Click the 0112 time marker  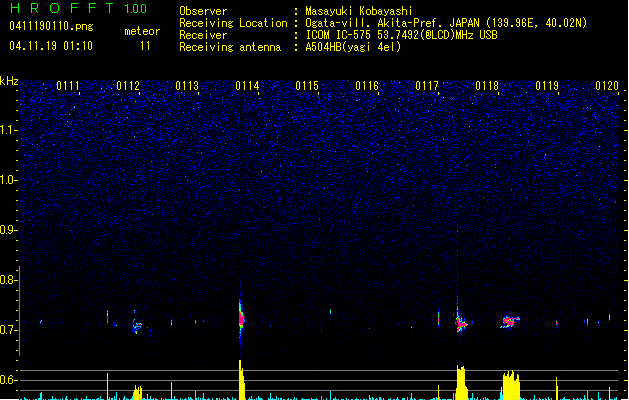[128, 86]
